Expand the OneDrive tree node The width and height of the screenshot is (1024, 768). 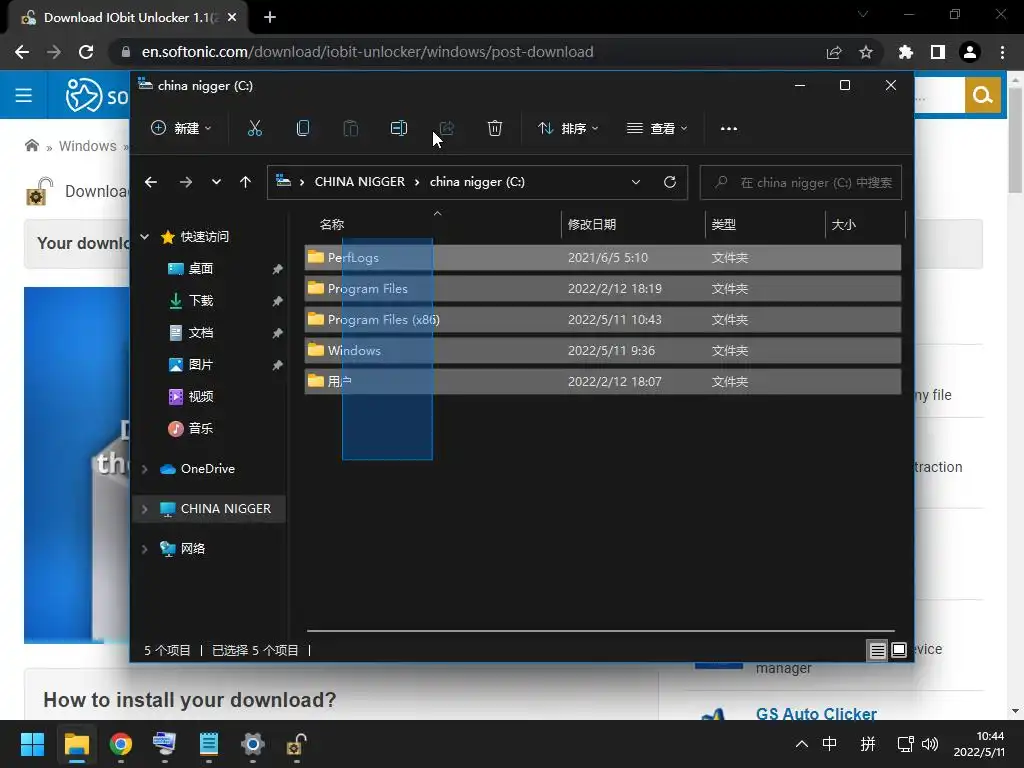145,469
